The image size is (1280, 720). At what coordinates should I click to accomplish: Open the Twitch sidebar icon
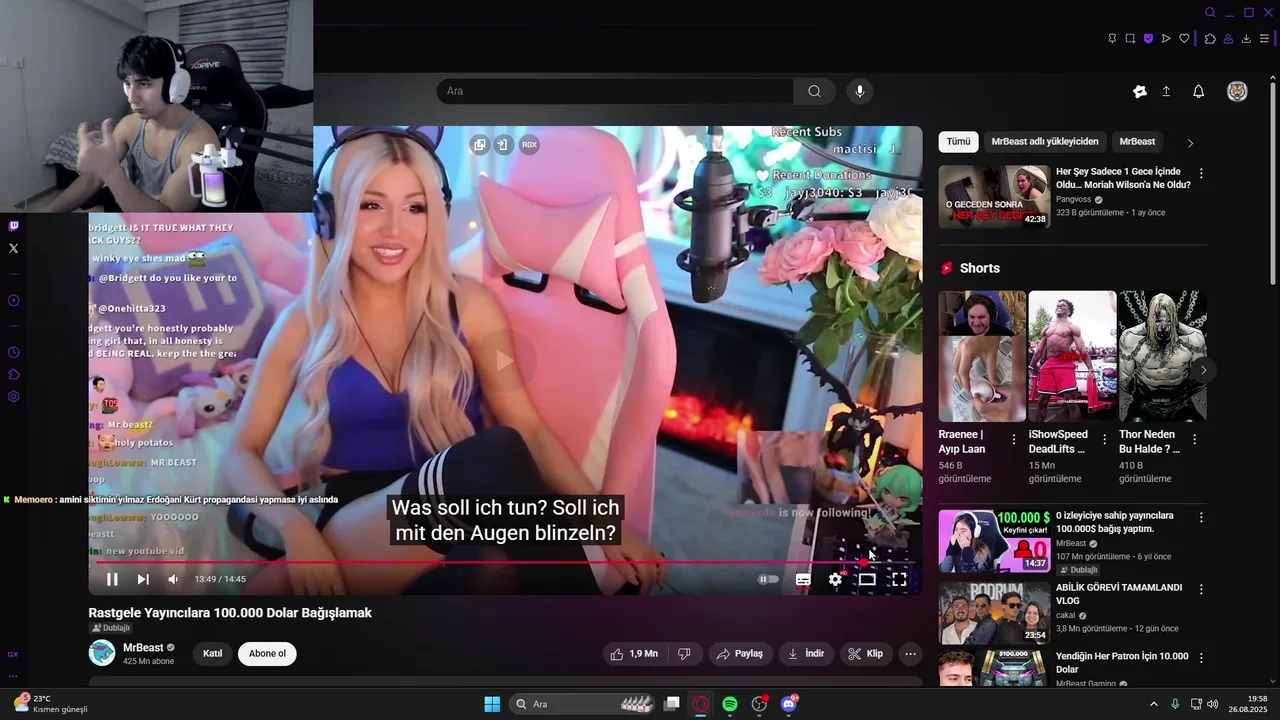13,227
